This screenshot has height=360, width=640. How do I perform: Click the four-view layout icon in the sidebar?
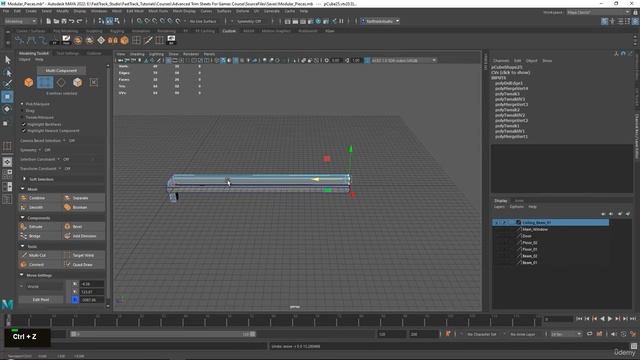coord(7,174)
